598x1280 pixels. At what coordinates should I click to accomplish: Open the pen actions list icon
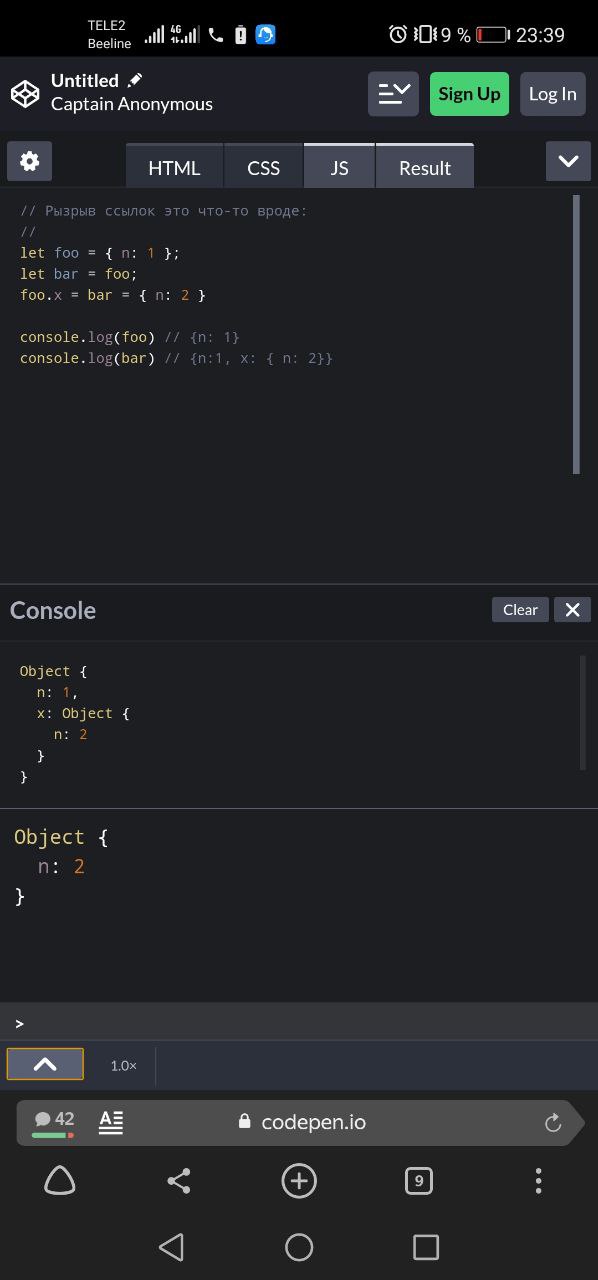tap(393, 94)
